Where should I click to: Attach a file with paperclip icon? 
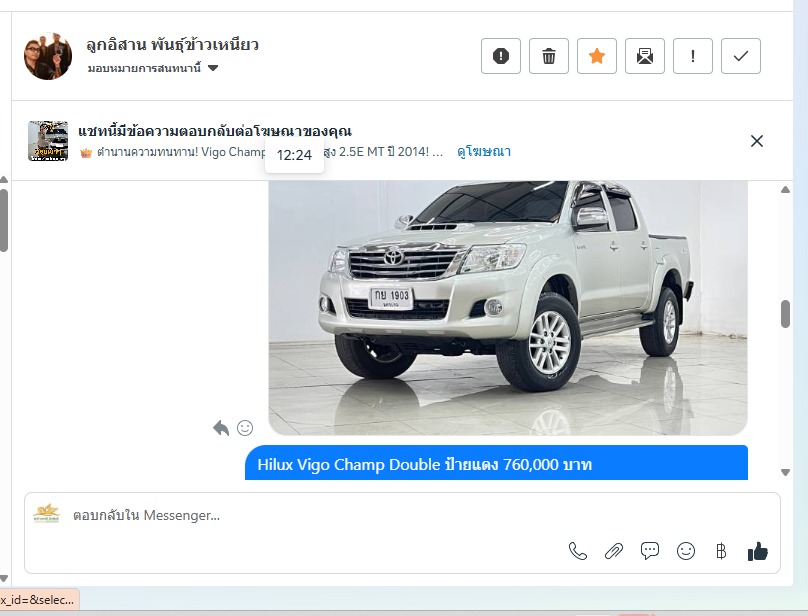coord(614,551)
